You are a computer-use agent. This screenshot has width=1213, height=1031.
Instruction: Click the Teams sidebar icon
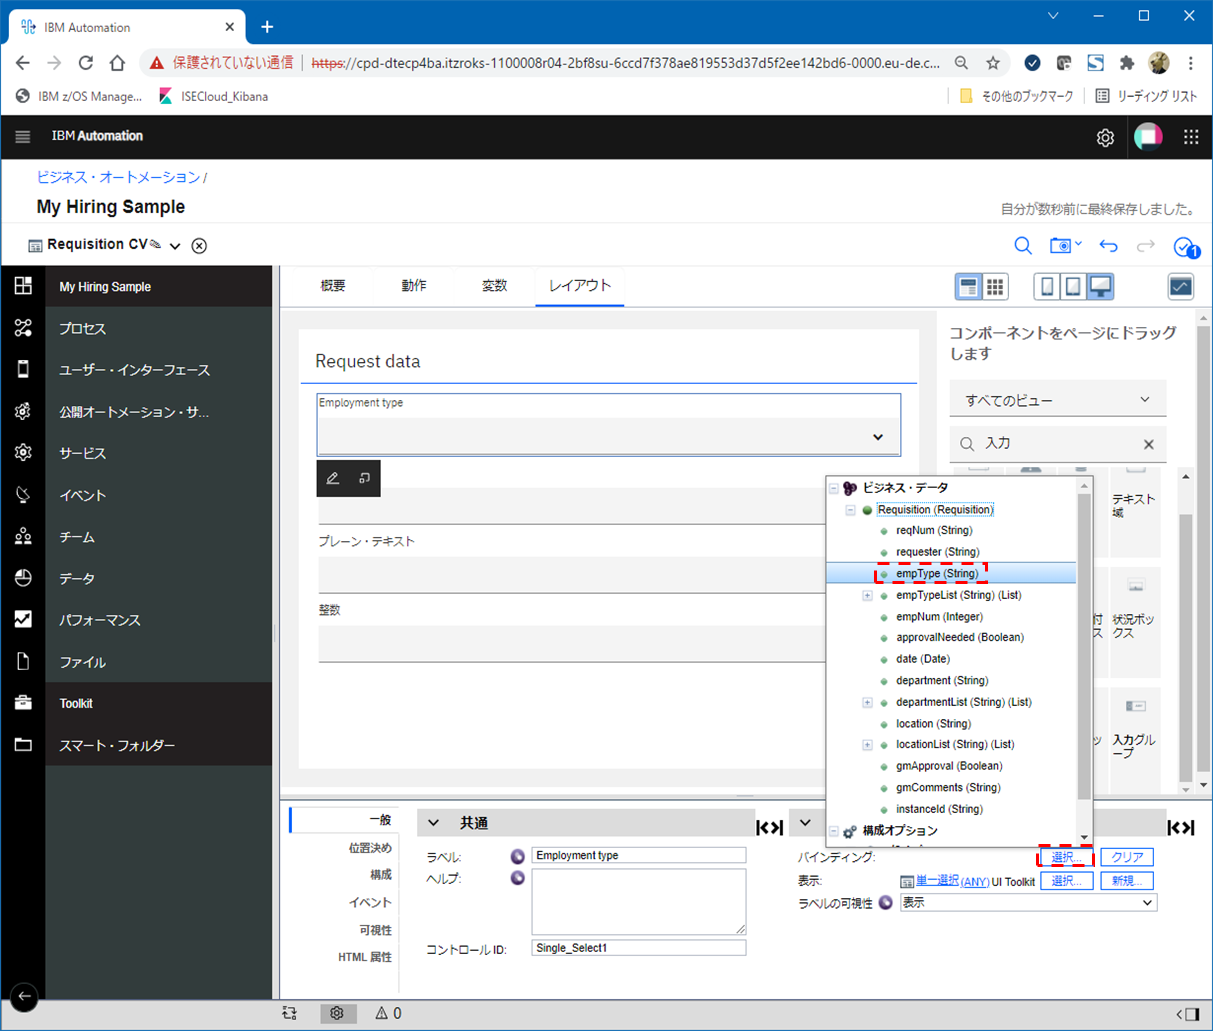tap(23, 536)
